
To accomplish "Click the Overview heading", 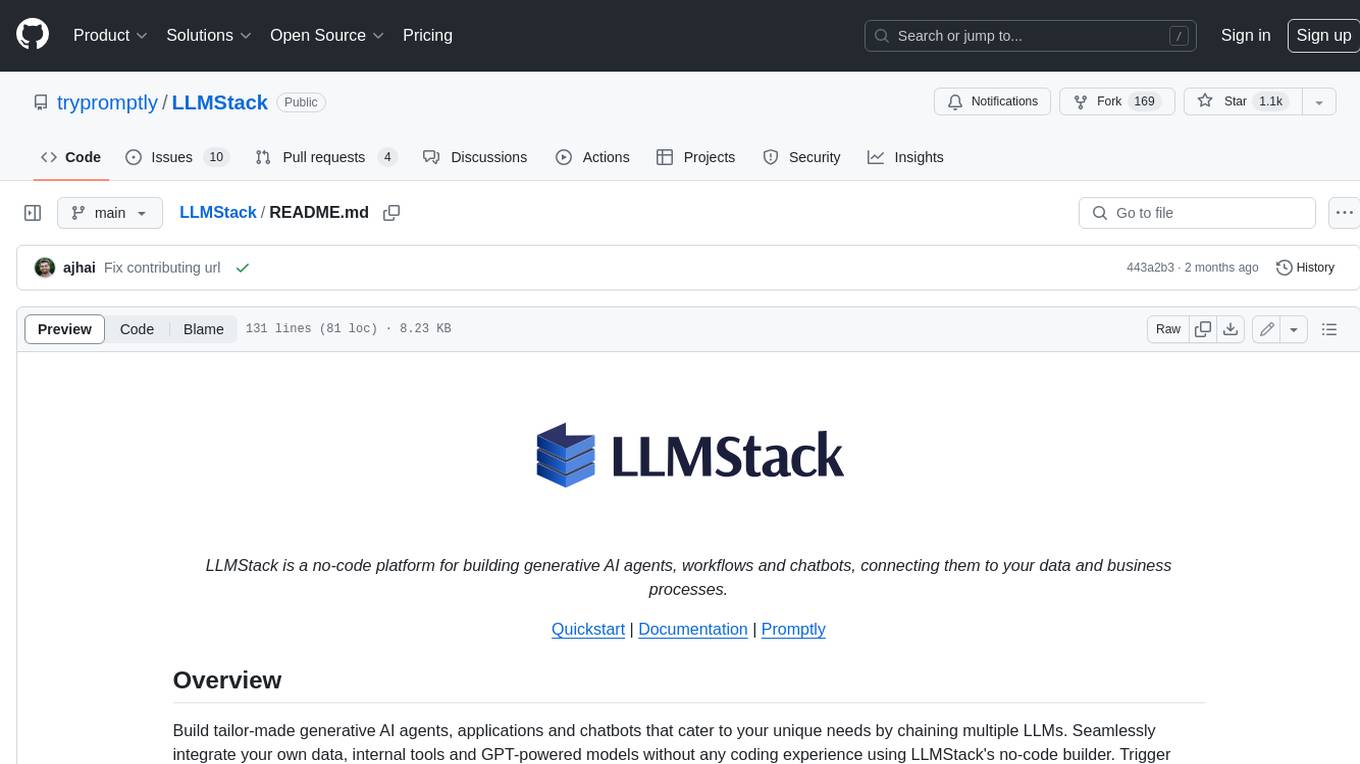I will tap(227, 680).
